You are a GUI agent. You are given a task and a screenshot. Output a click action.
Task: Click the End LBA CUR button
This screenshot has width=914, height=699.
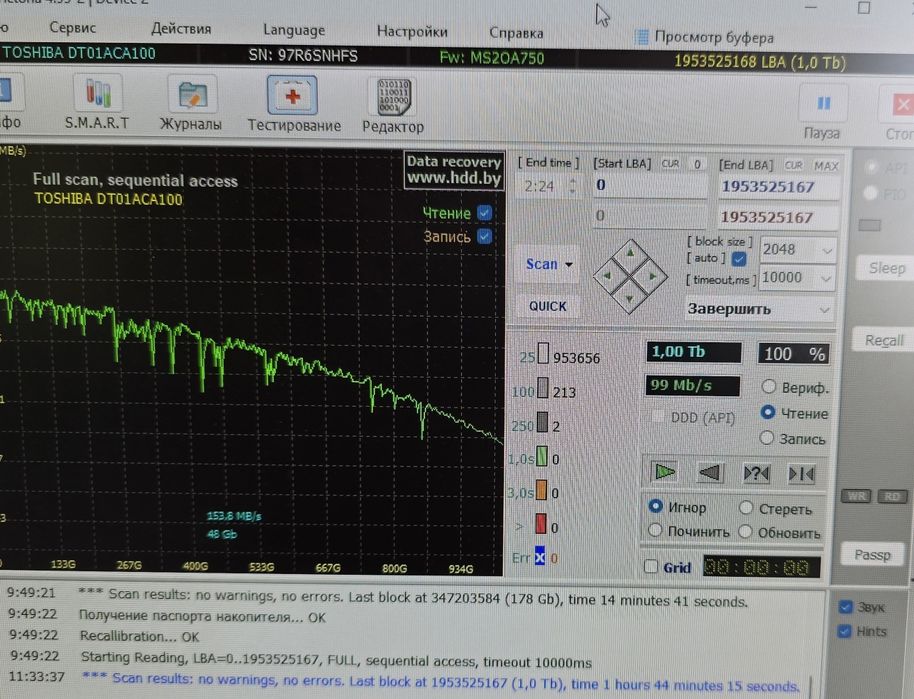pos(793,166)
